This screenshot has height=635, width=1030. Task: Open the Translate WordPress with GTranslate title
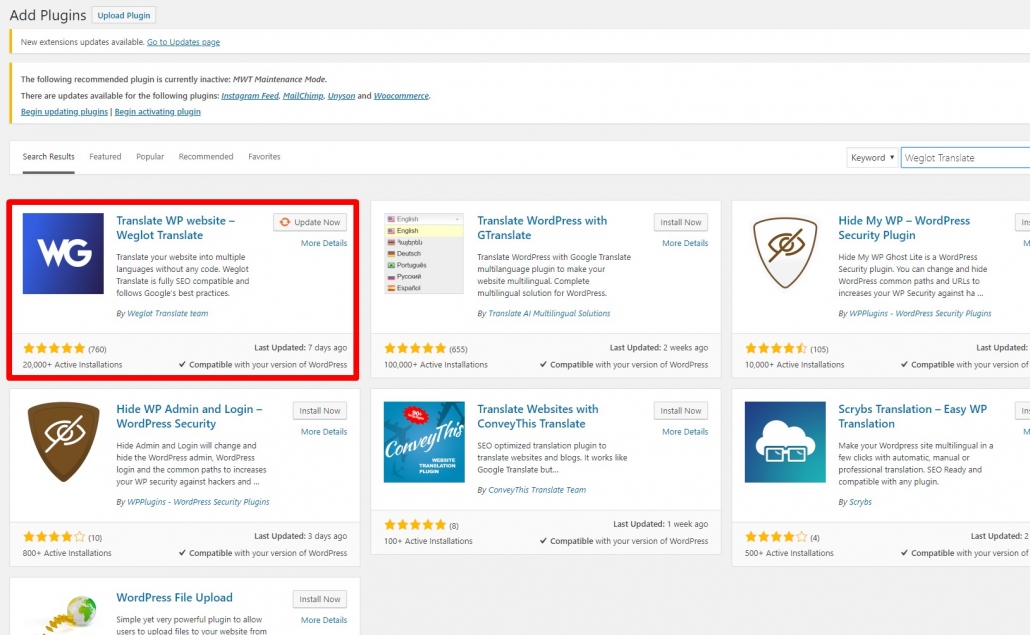542,228
